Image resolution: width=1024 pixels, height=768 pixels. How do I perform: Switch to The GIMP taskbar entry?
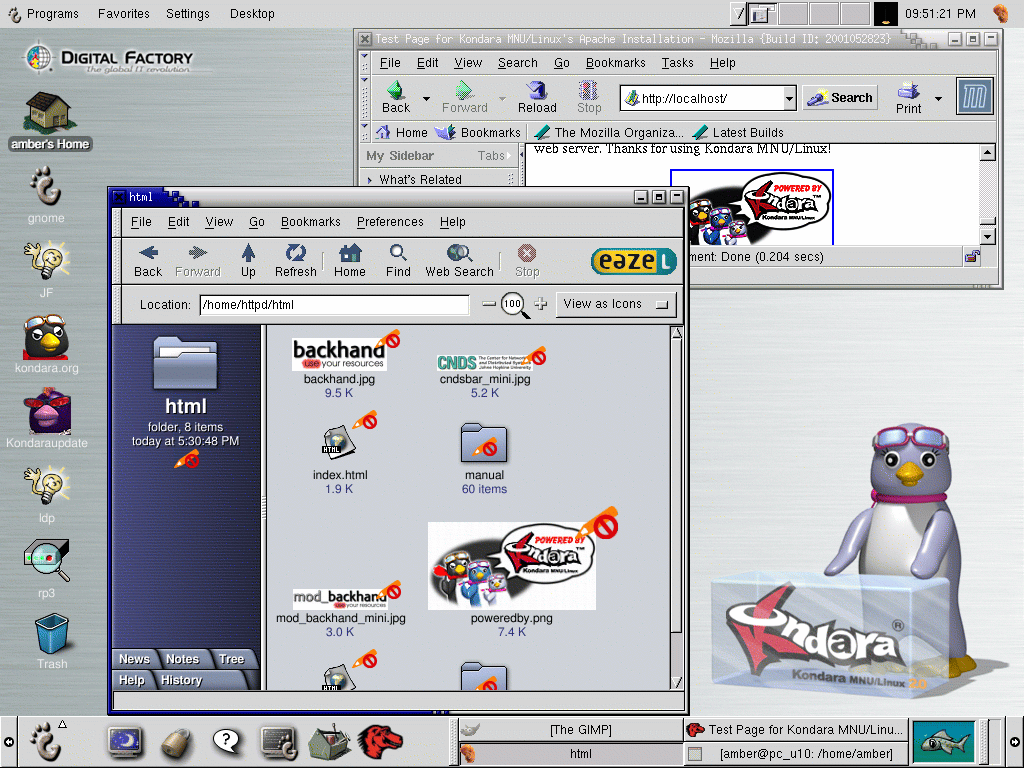pos(571,729)
